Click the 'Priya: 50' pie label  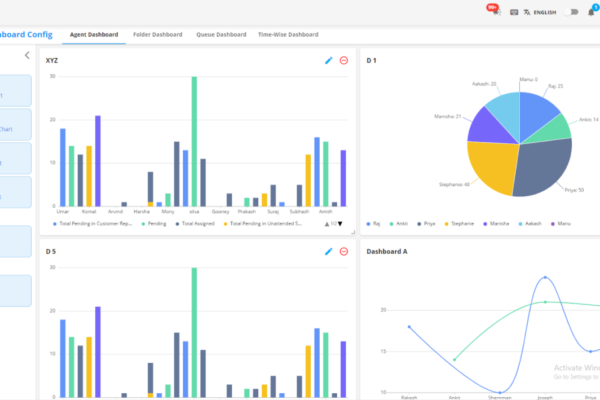574,190
